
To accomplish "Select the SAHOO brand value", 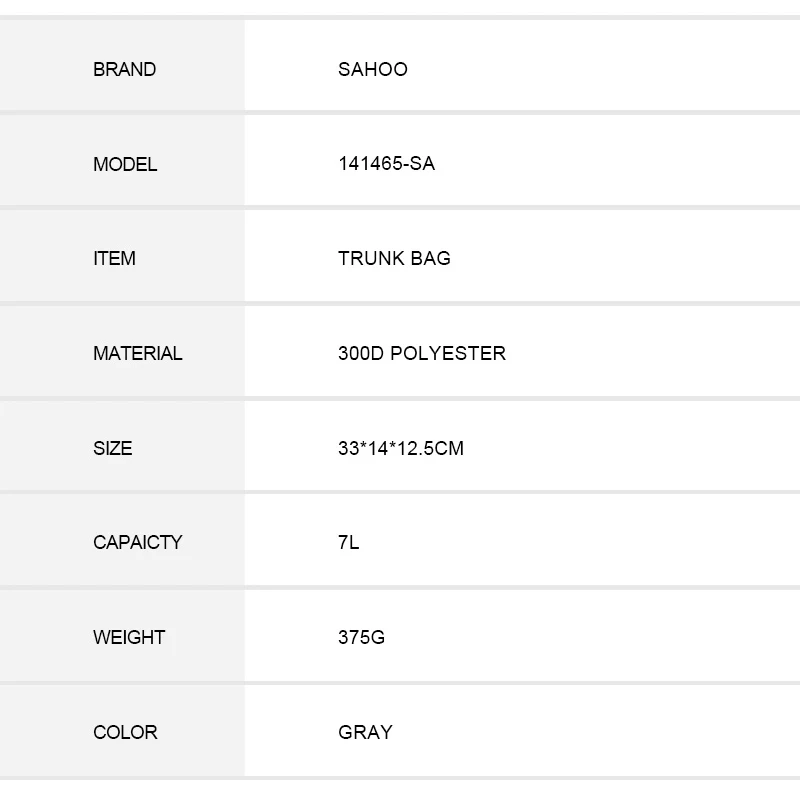I will (x=372, y=70).
